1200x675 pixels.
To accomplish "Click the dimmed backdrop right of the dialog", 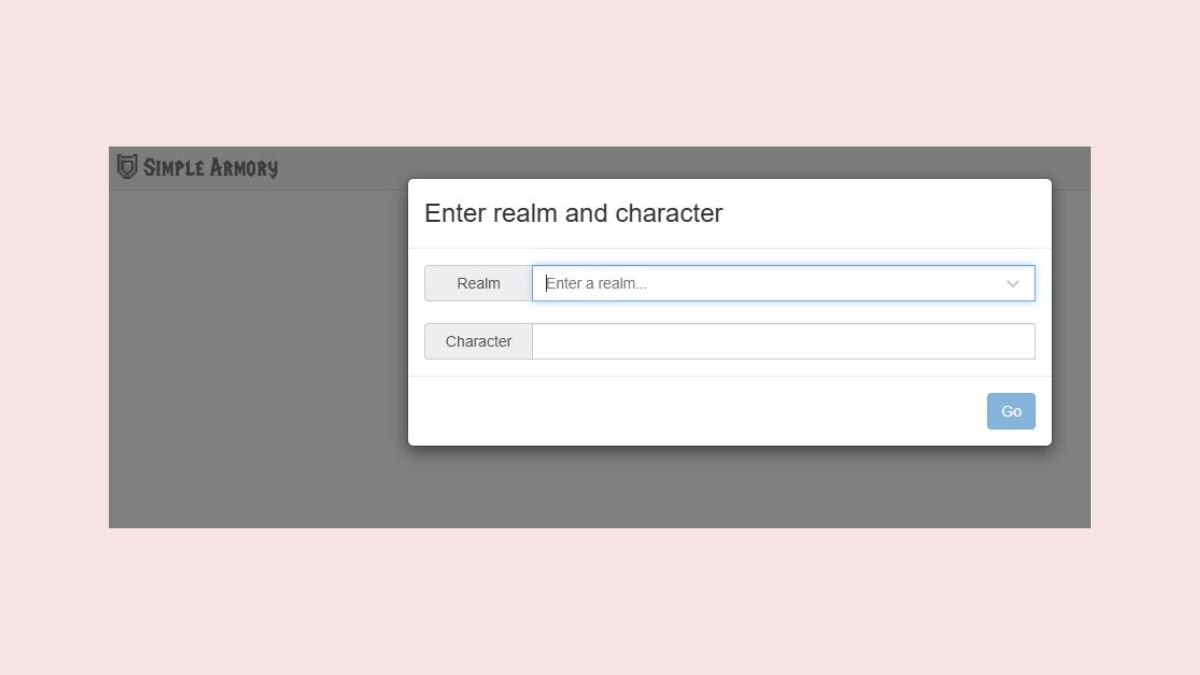I will [1071, 350].
